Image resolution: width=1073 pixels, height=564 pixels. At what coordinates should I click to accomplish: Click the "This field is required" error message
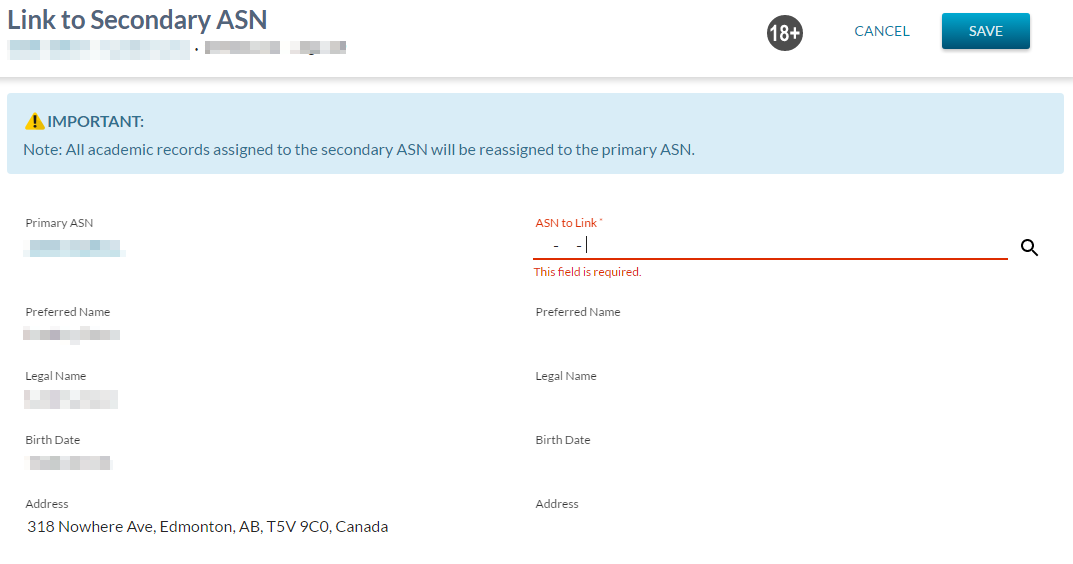click(x=587, y=272)
